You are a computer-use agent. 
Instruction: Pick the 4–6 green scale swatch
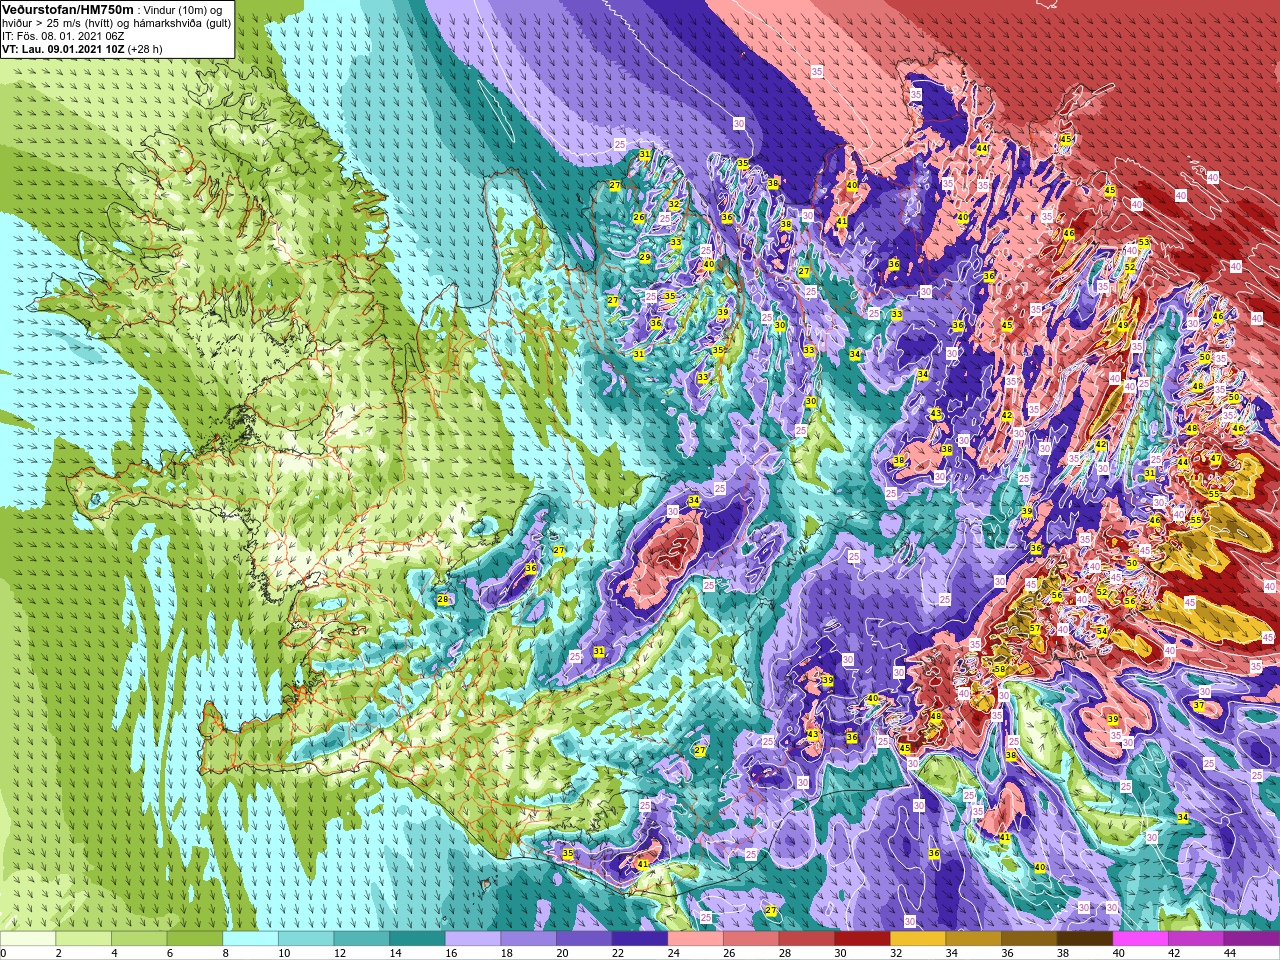pos(139,939)
